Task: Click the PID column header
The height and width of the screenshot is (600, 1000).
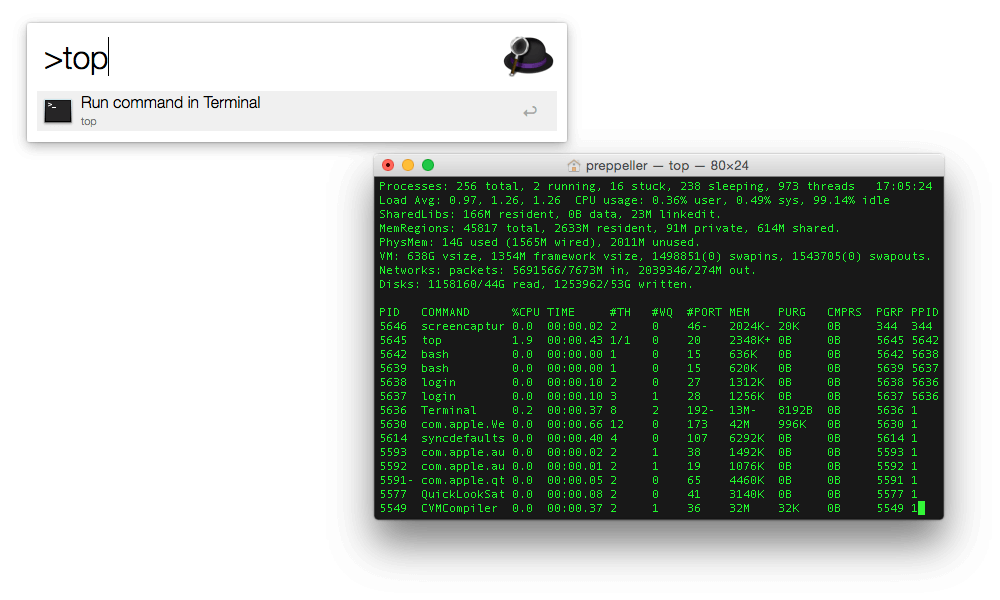Action: click(x=390, y=312)
